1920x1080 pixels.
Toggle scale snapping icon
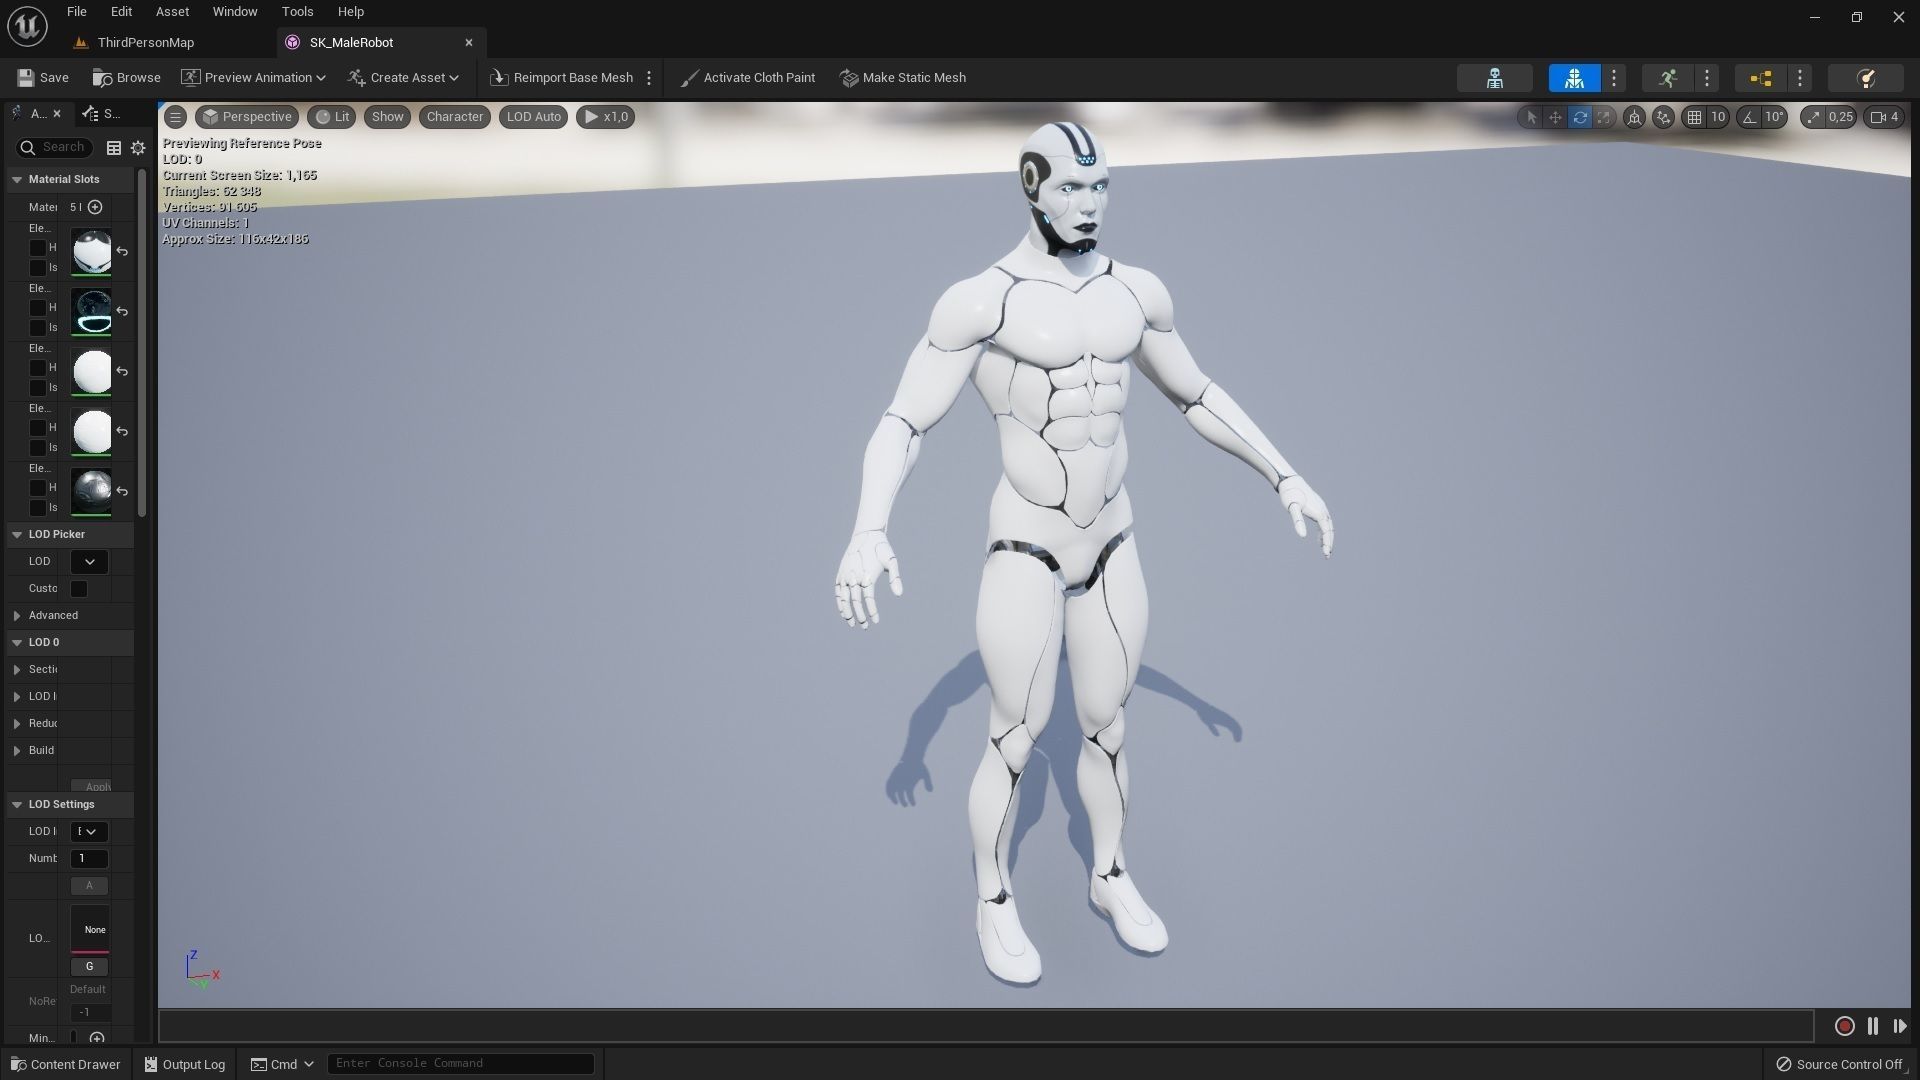coord(1814,117)
